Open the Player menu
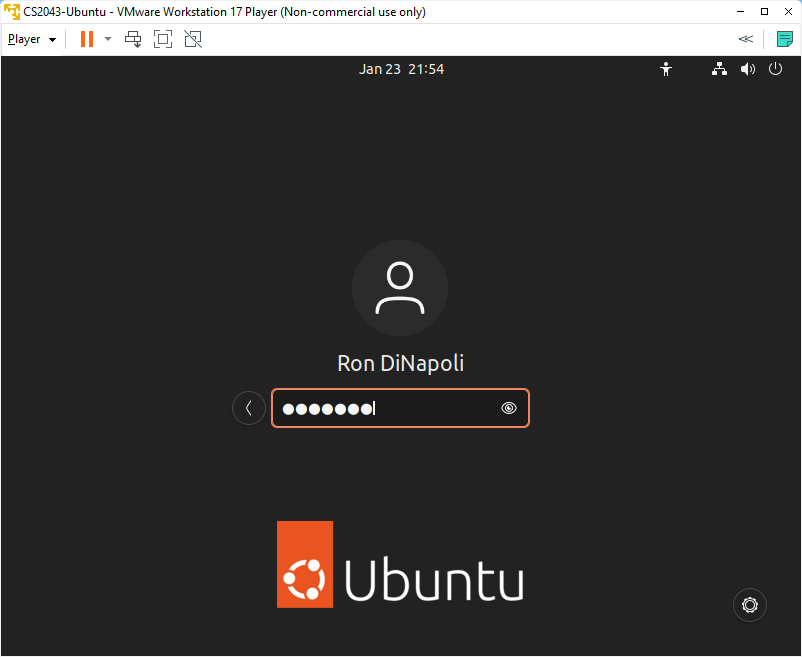Image resolution: width=802 pixels, height=657 pixels. [x=31, y=39]
